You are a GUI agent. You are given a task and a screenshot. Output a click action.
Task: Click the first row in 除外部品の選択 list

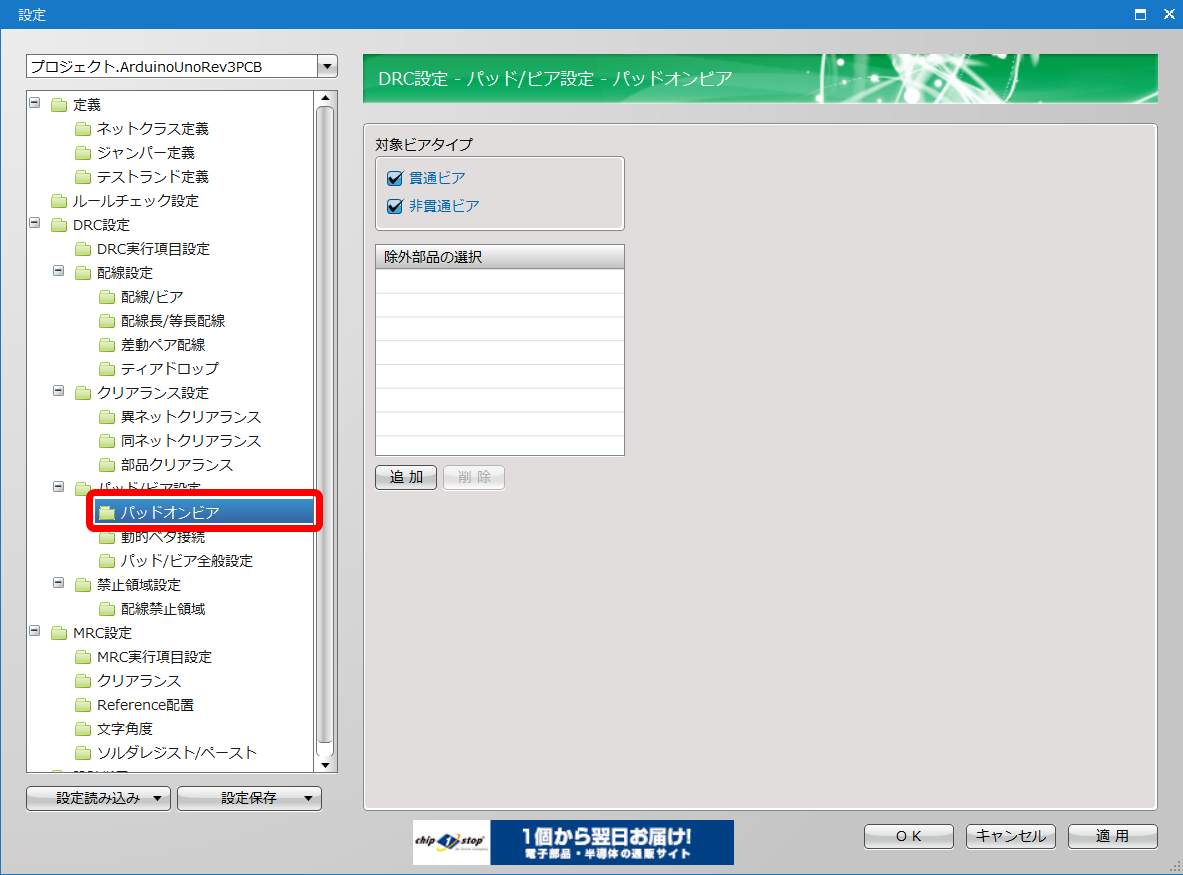point(499,281)
